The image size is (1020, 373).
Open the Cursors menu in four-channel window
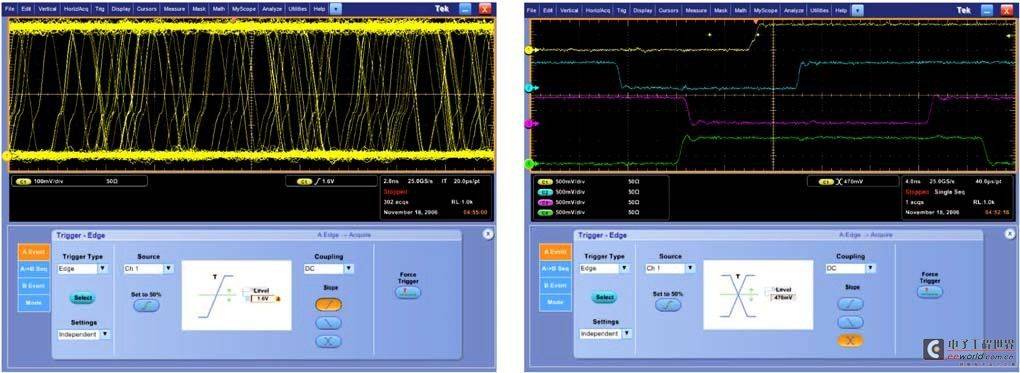coord(668,10)
